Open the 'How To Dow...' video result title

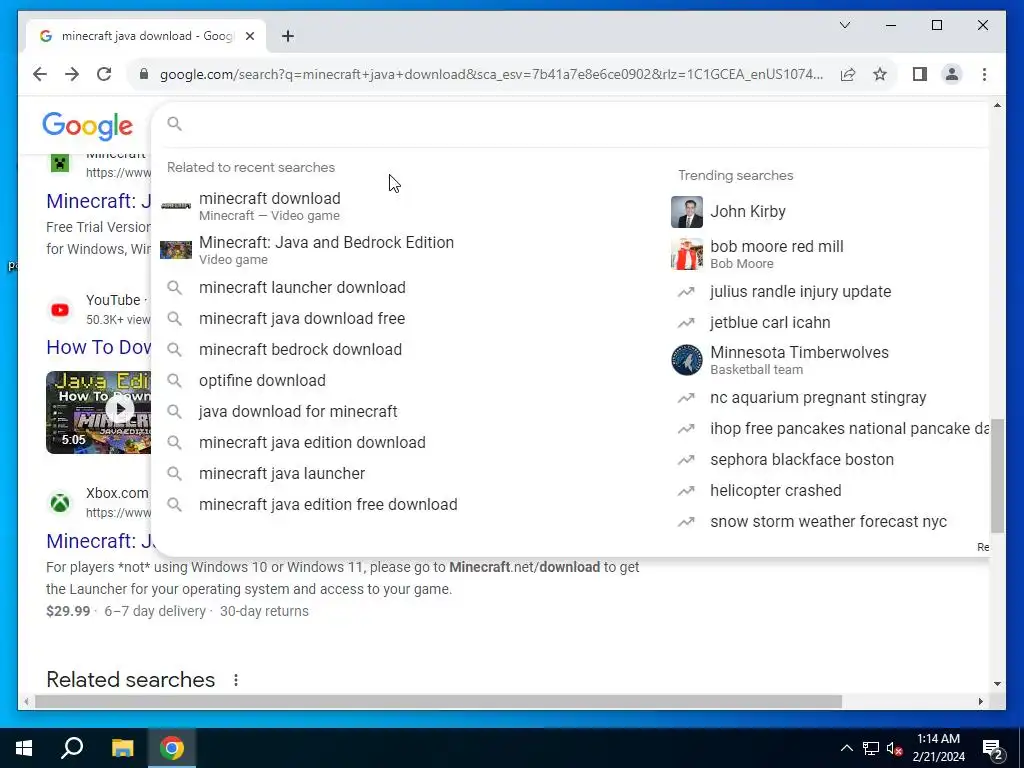click(x=99, y=347)
